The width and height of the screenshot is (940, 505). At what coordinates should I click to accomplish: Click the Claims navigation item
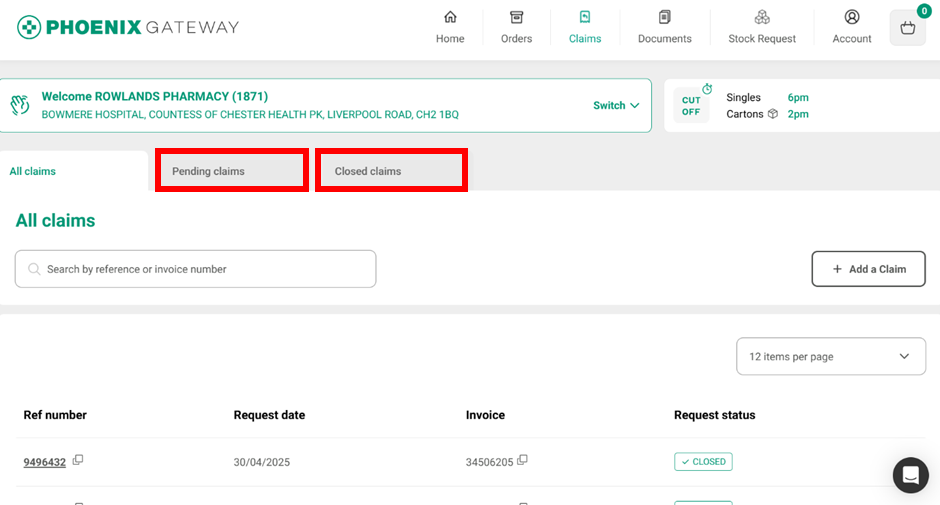(x=585, y=27)
